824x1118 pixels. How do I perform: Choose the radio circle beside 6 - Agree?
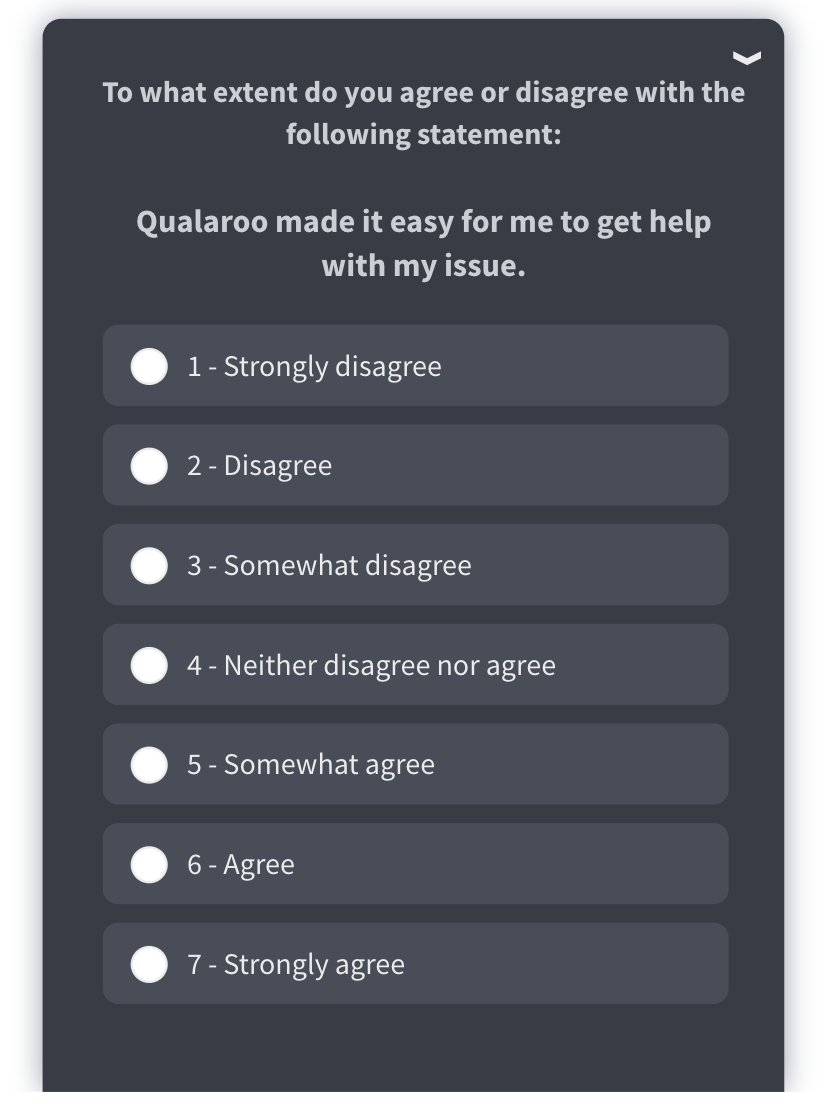[x=149, y=864]
